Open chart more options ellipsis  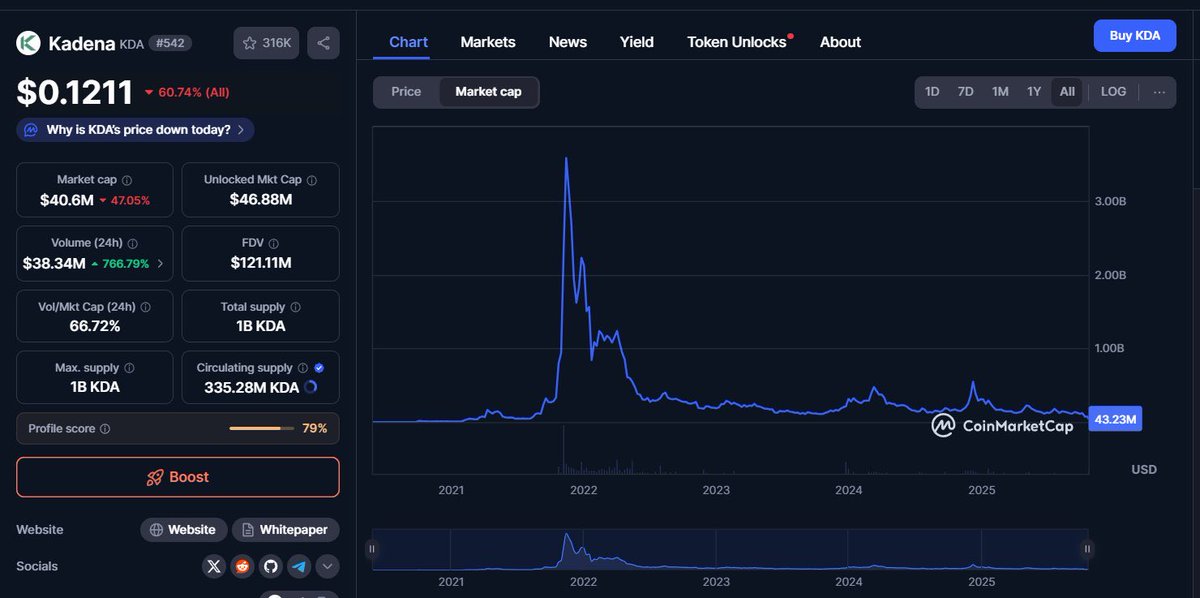point(1159,92)
